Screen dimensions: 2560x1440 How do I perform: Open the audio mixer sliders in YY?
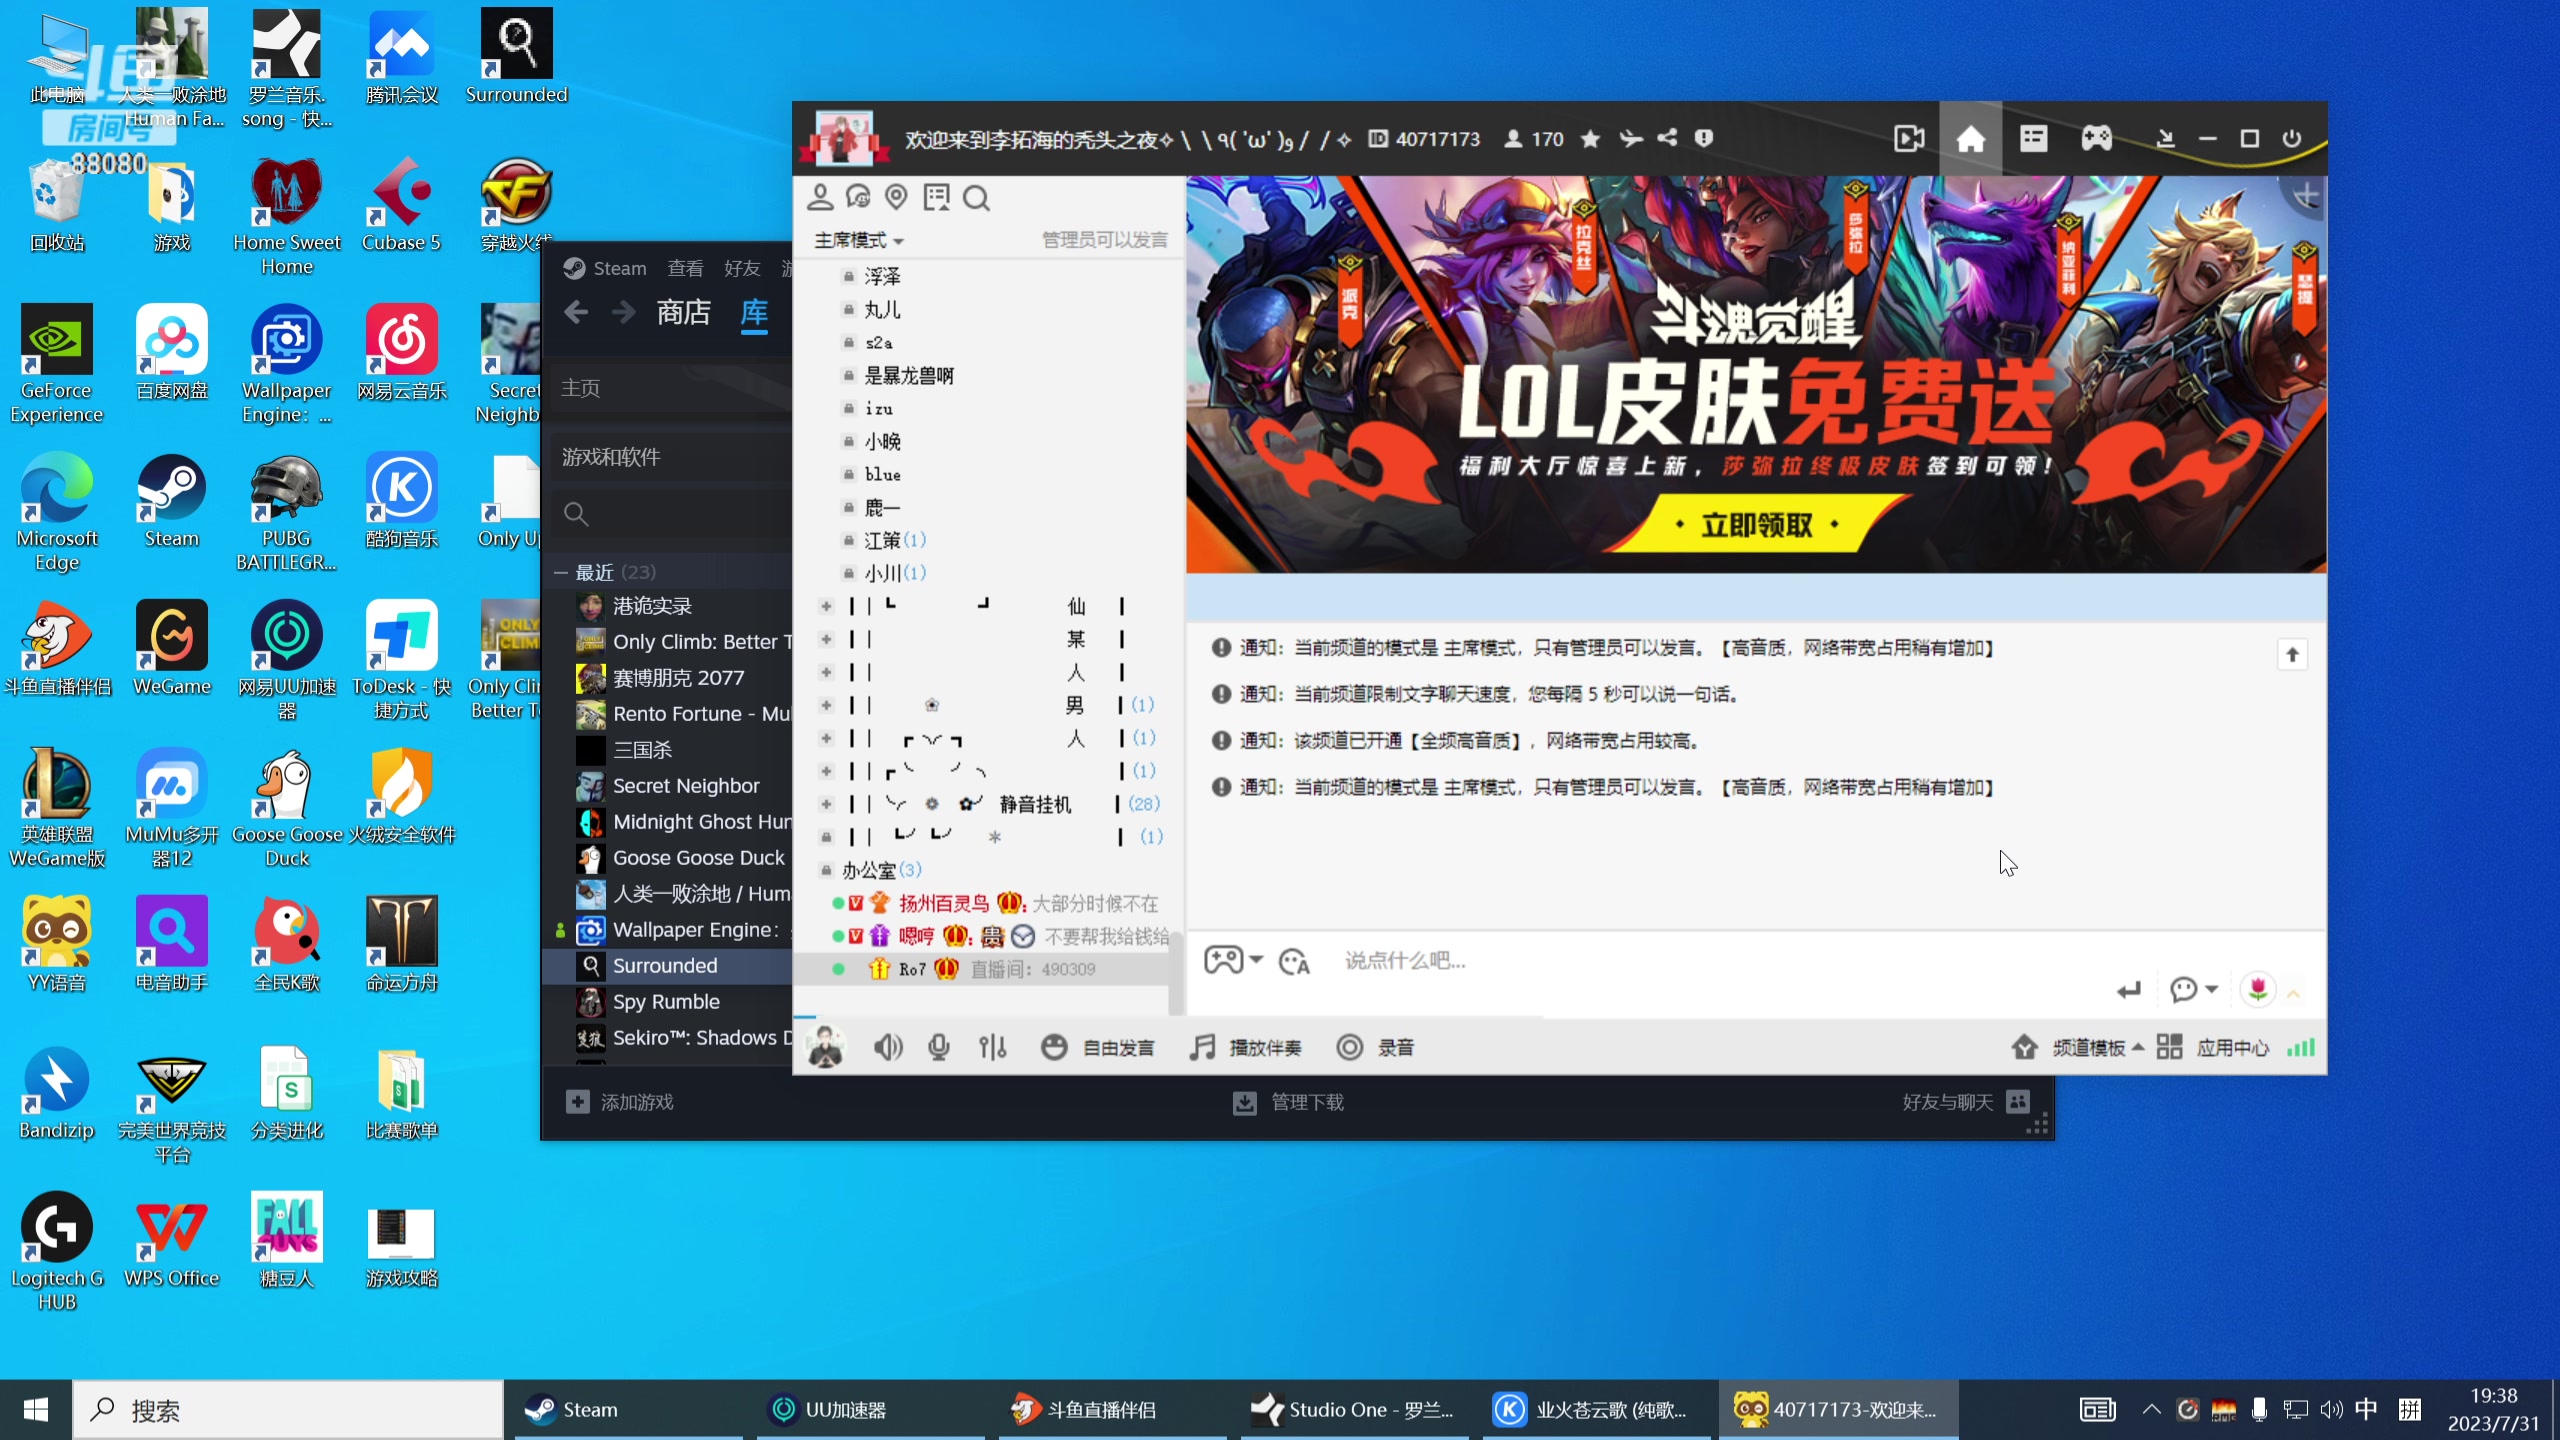(x=990, y=1047)
